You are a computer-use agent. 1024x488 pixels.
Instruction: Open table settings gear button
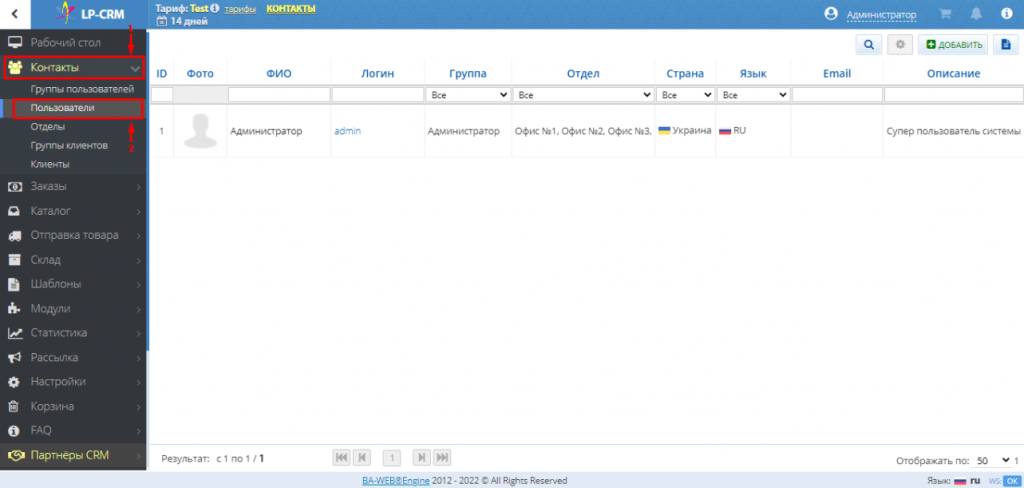point(900,44)
